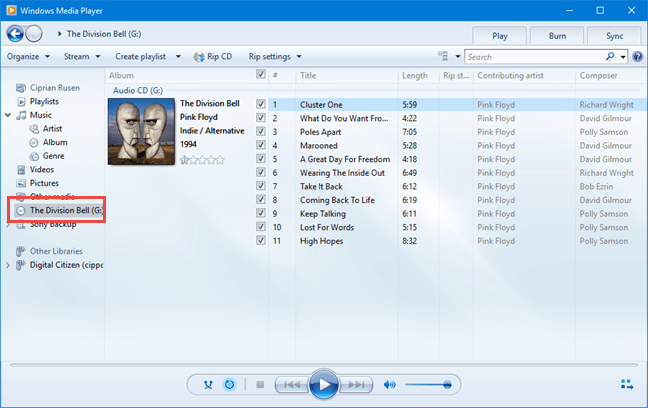Screen dimensions: 648x408
Task: Click The Division Bell album cover thumbnail
Action: 141,131
